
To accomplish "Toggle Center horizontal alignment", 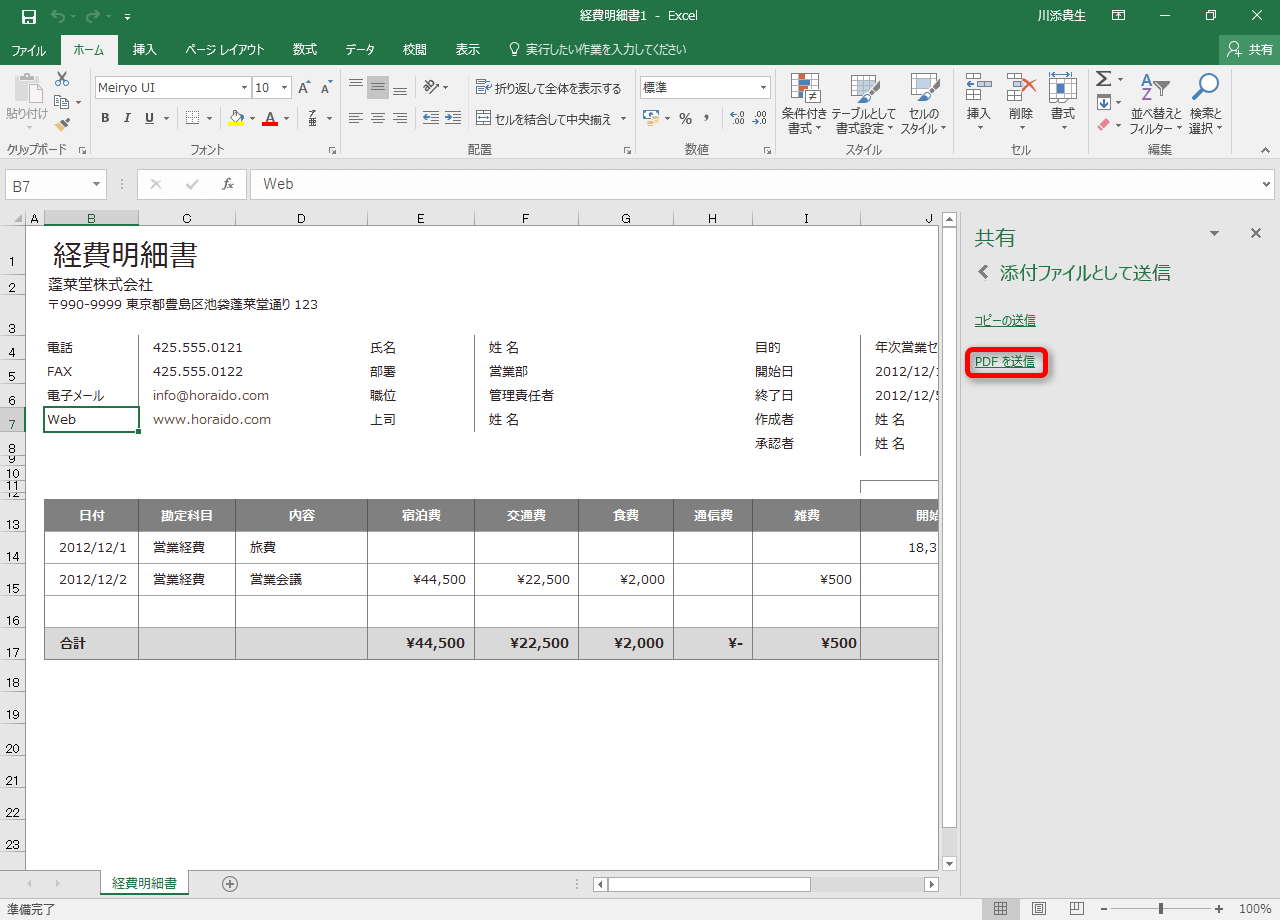I will click(378, 118).
